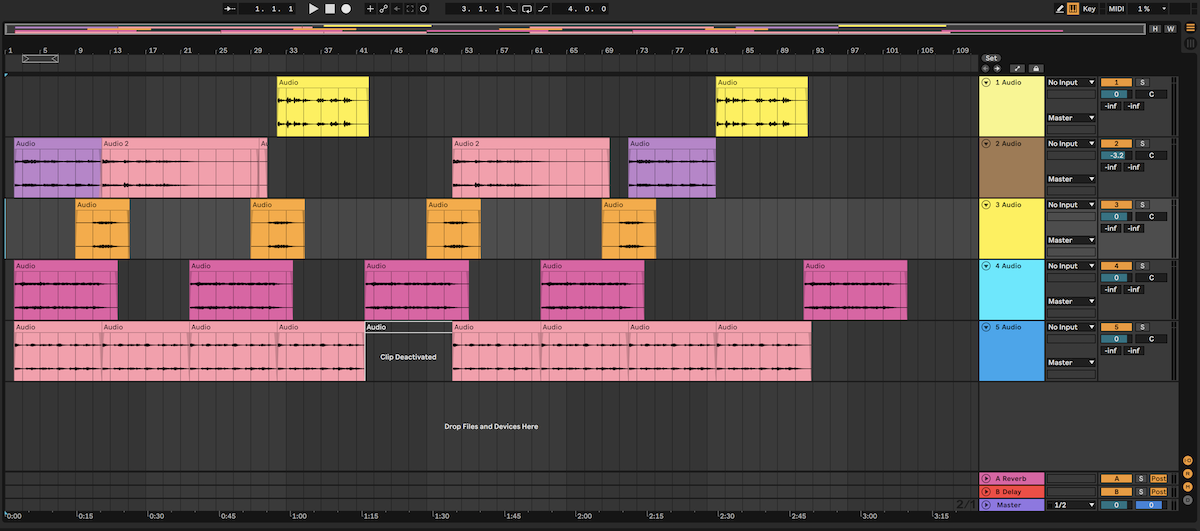Unfold the B Delay return track
This screenshot has width=1200, height=531.
(x=987, y=492)
